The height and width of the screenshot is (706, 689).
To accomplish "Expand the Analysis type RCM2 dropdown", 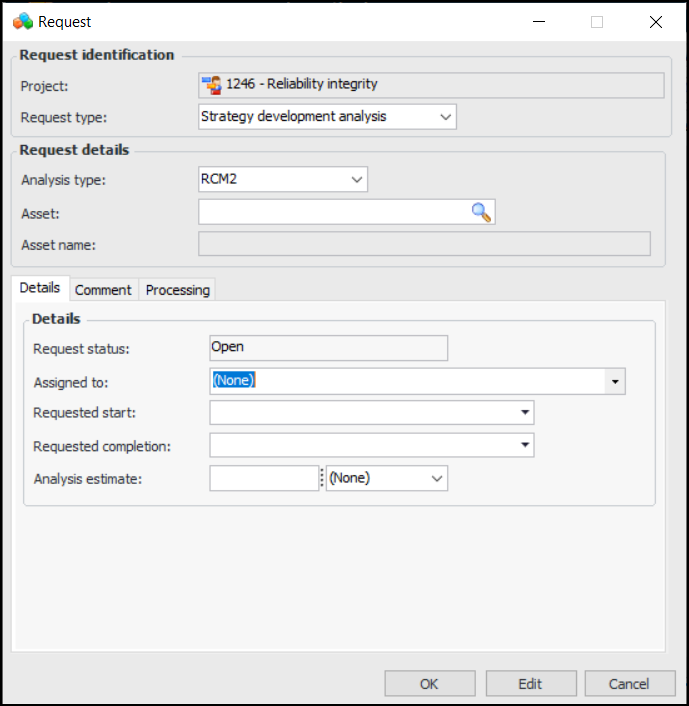I will point(357,180).
